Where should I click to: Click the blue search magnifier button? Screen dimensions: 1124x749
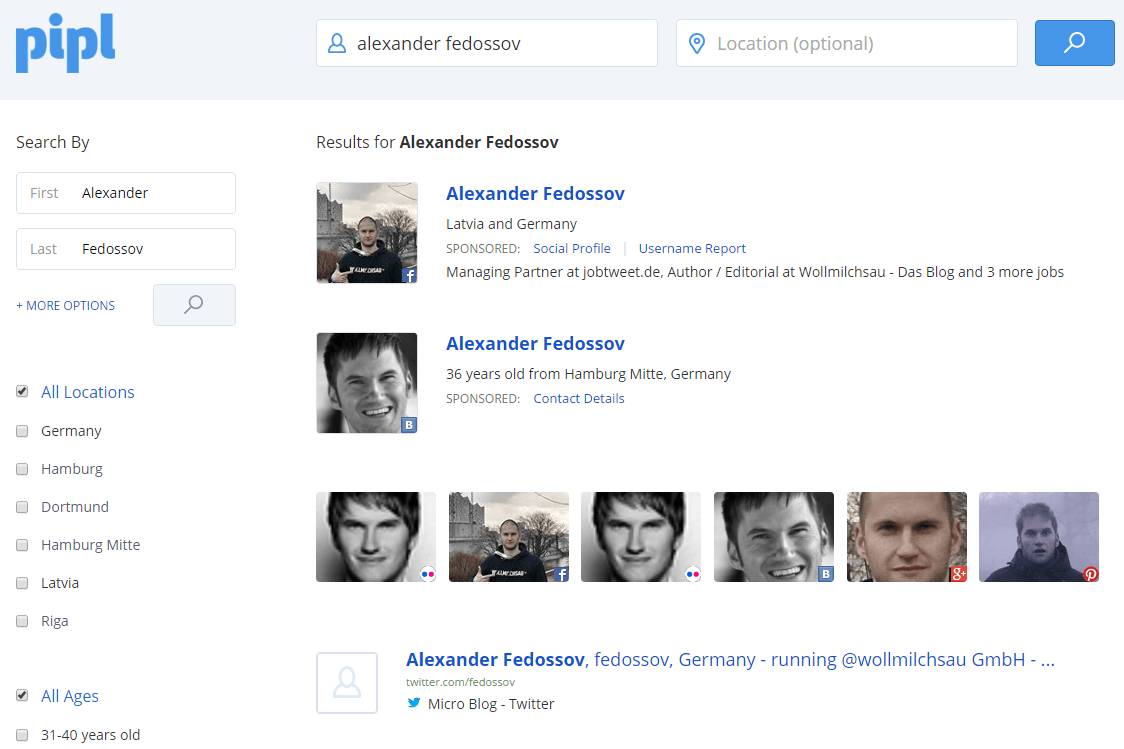(1075, 43)
